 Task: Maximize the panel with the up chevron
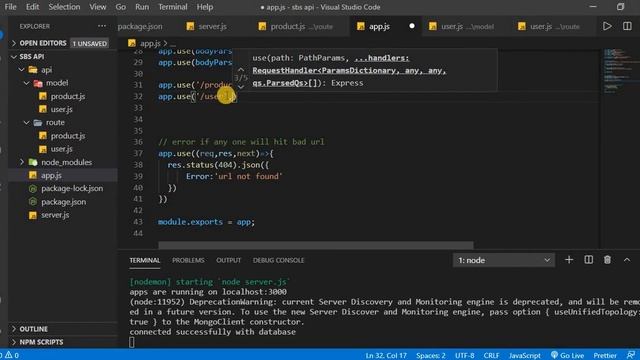point(627,260)
